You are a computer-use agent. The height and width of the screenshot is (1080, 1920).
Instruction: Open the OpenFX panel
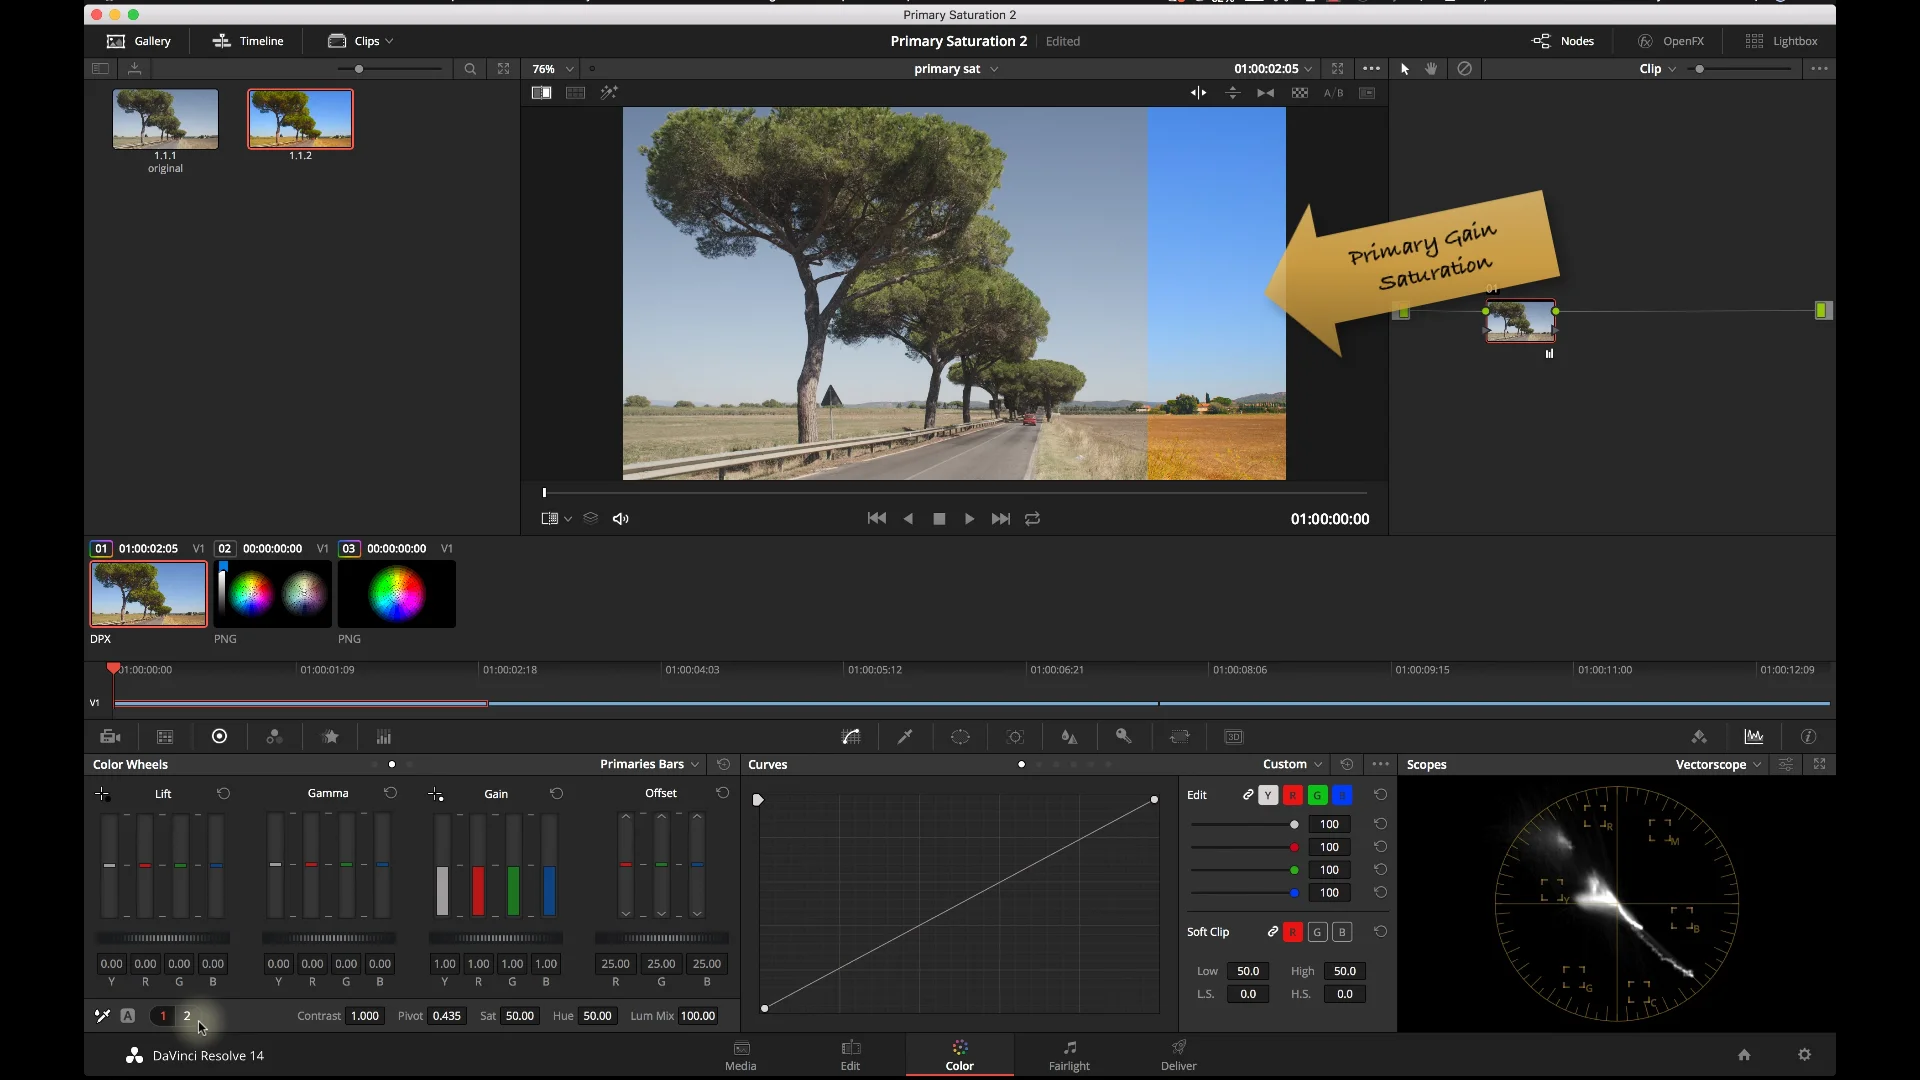pos(1672,41)
